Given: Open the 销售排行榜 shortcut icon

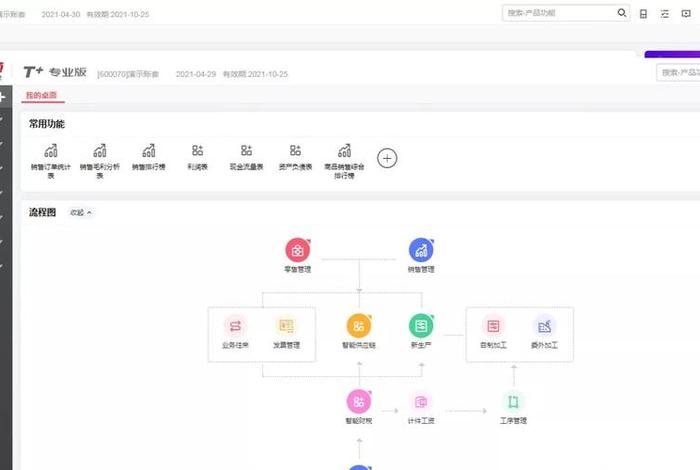Looking at the screenshot, I should (149, 151).
